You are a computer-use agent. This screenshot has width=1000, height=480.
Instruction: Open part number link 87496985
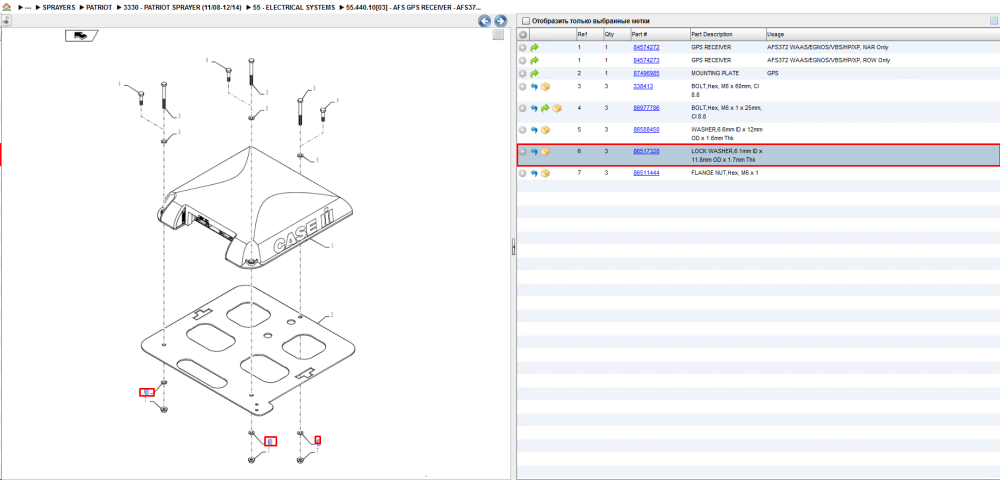[646, 73]
